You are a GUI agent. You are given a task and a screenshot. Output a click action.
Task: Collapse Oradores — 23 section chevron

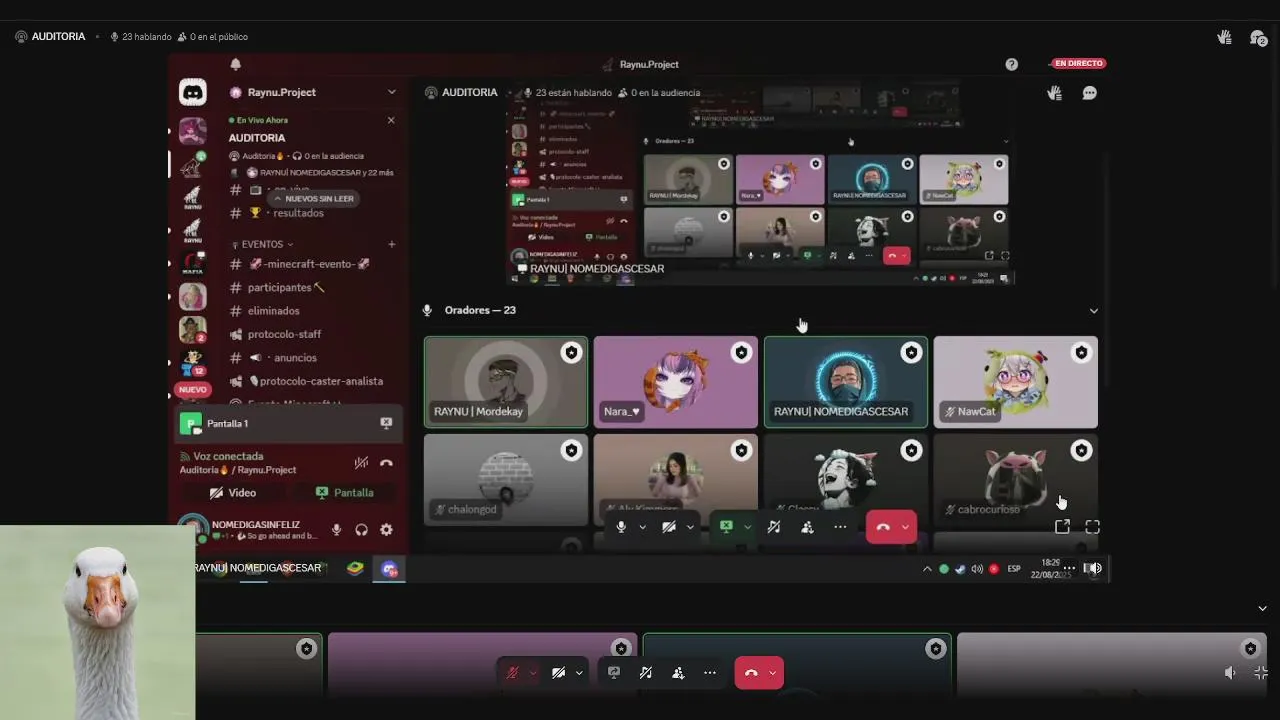[1093, 311]
